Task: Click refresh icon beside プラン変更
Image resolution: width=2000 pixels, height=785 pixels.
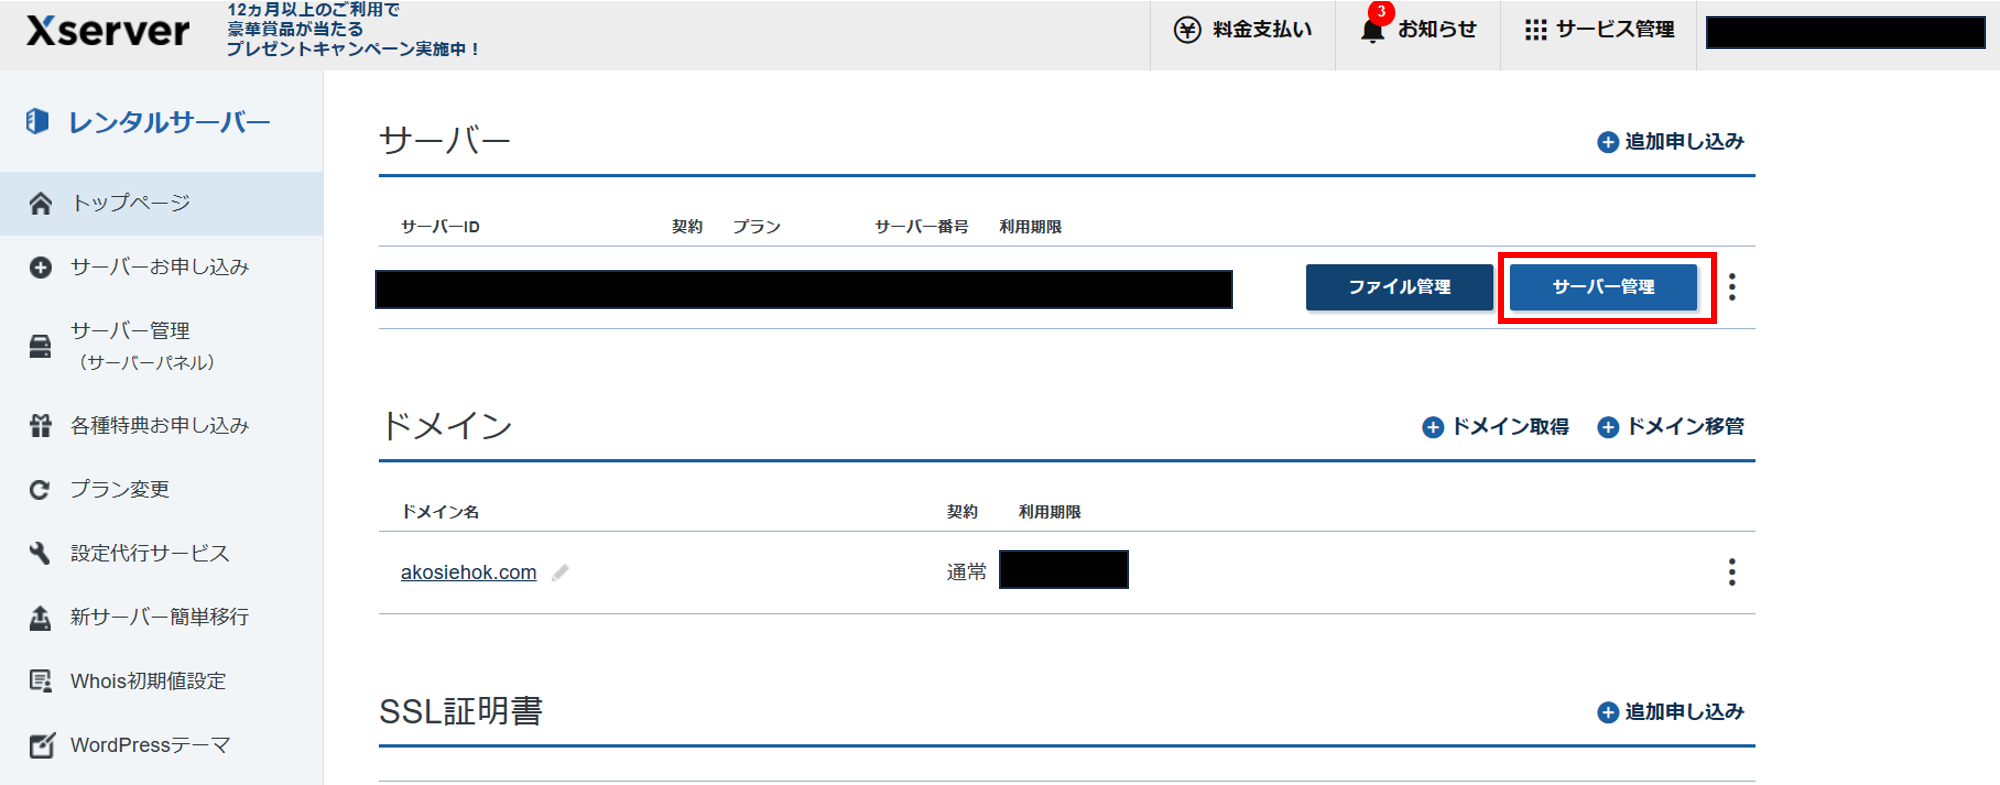Action: click(40, 489)
